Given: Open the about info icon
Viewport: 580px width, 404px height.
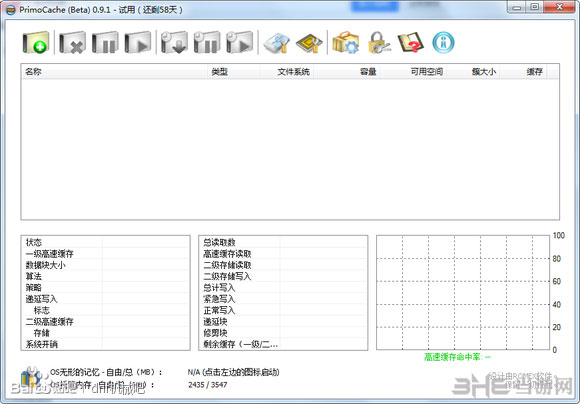Looking at the screenshot, I should (x=443, y=43).
